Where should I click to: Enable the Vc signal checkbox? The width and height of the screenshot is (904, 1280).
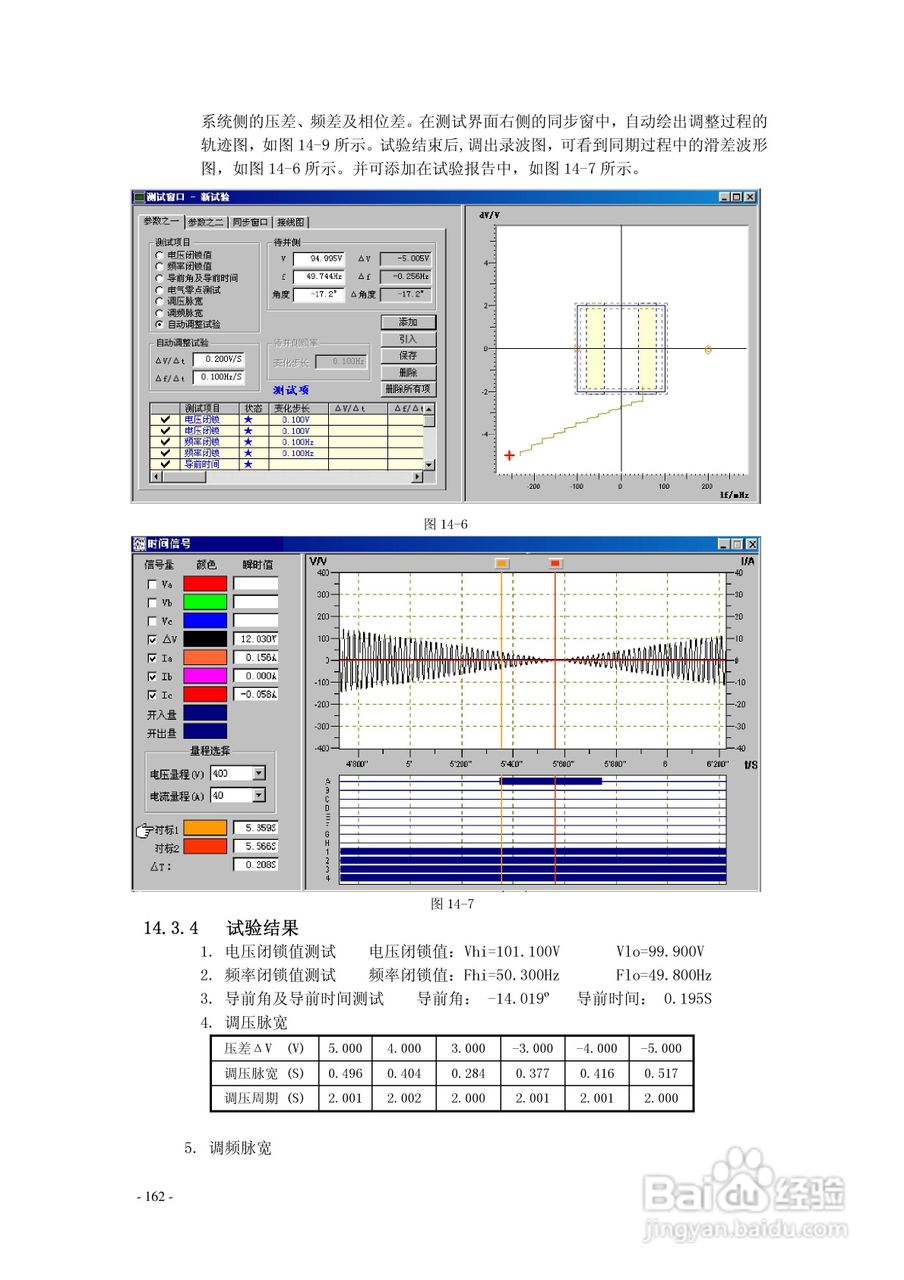(152, 621)
